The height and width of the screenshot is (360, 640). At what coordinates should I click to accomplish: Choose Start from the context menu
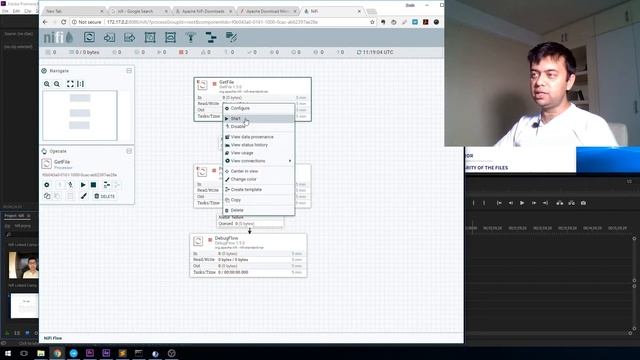click(x=259, y=118)
